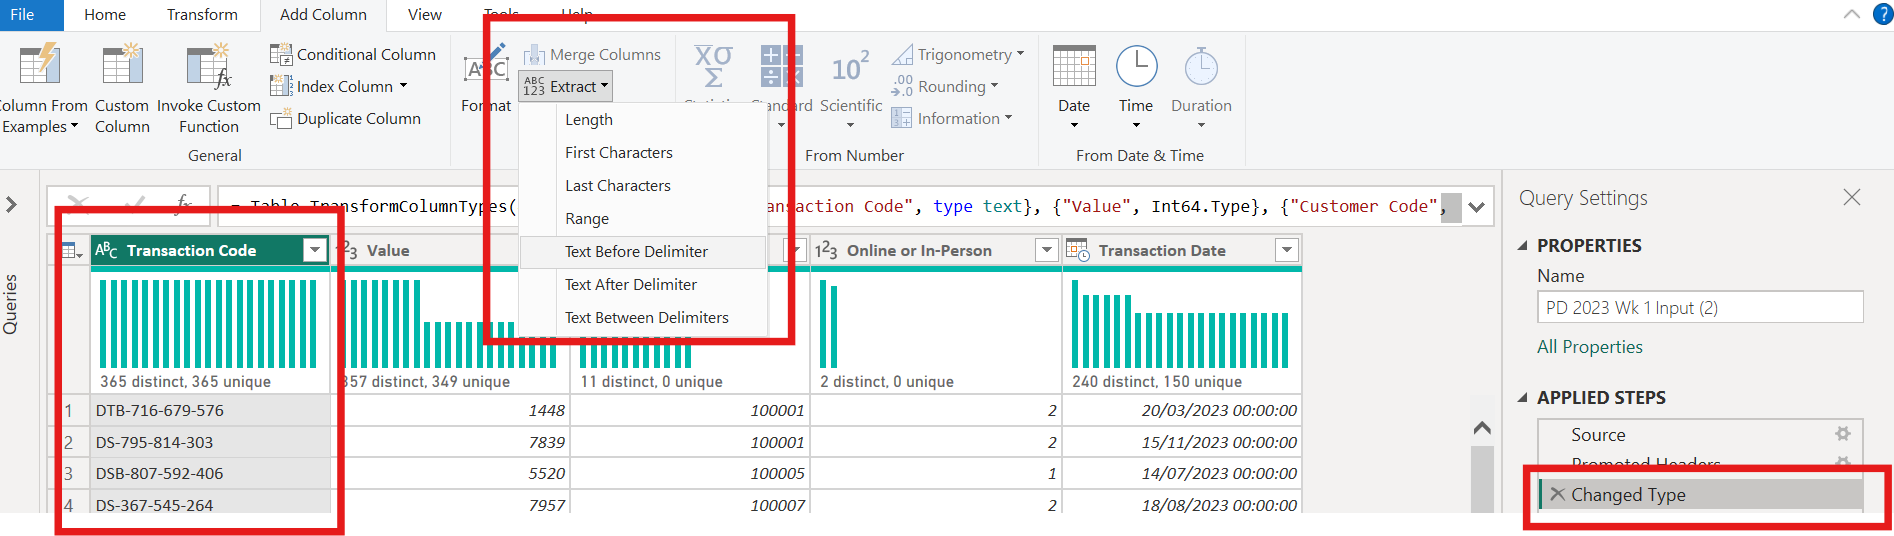Click the Merge Columns option
This screenshot has width=1894, height=536.
pos(592,54)
